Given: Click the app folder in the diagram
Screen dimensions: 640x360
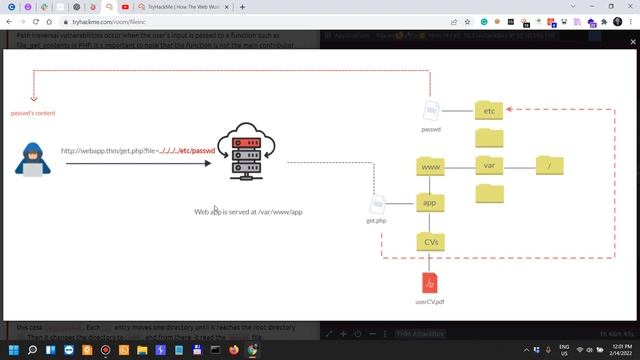Looking at the screenshot, I should [430, 202].
